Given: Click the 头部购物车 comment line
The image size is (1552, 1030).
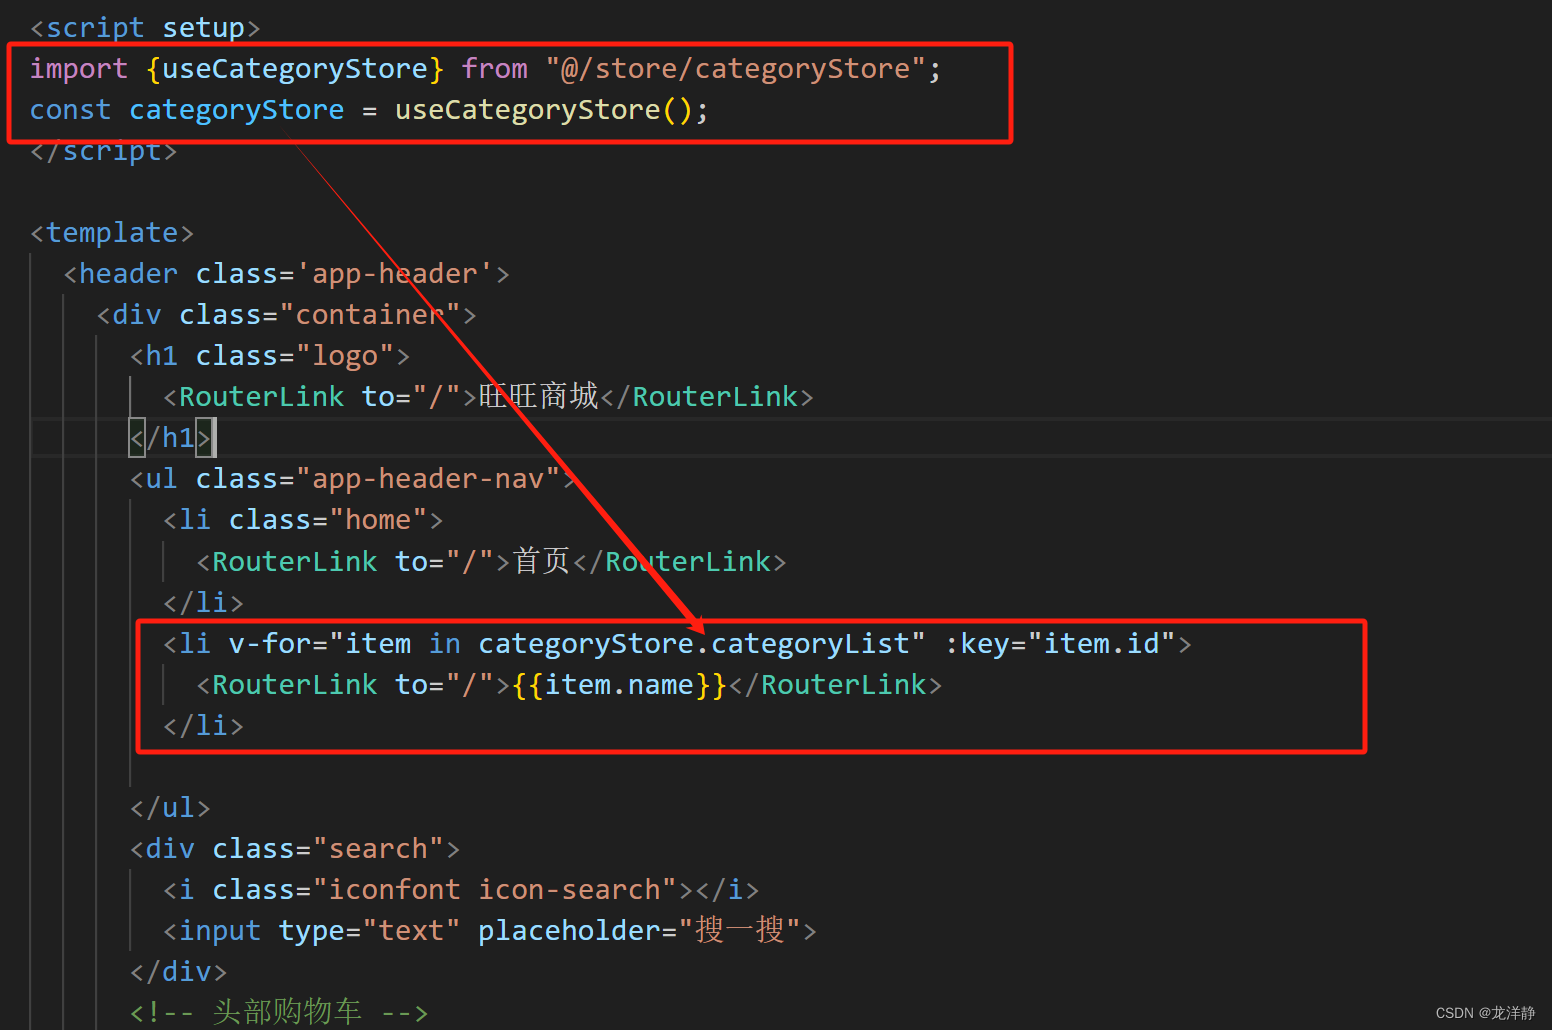Looking at the screenshot, I should point(288,1010).
